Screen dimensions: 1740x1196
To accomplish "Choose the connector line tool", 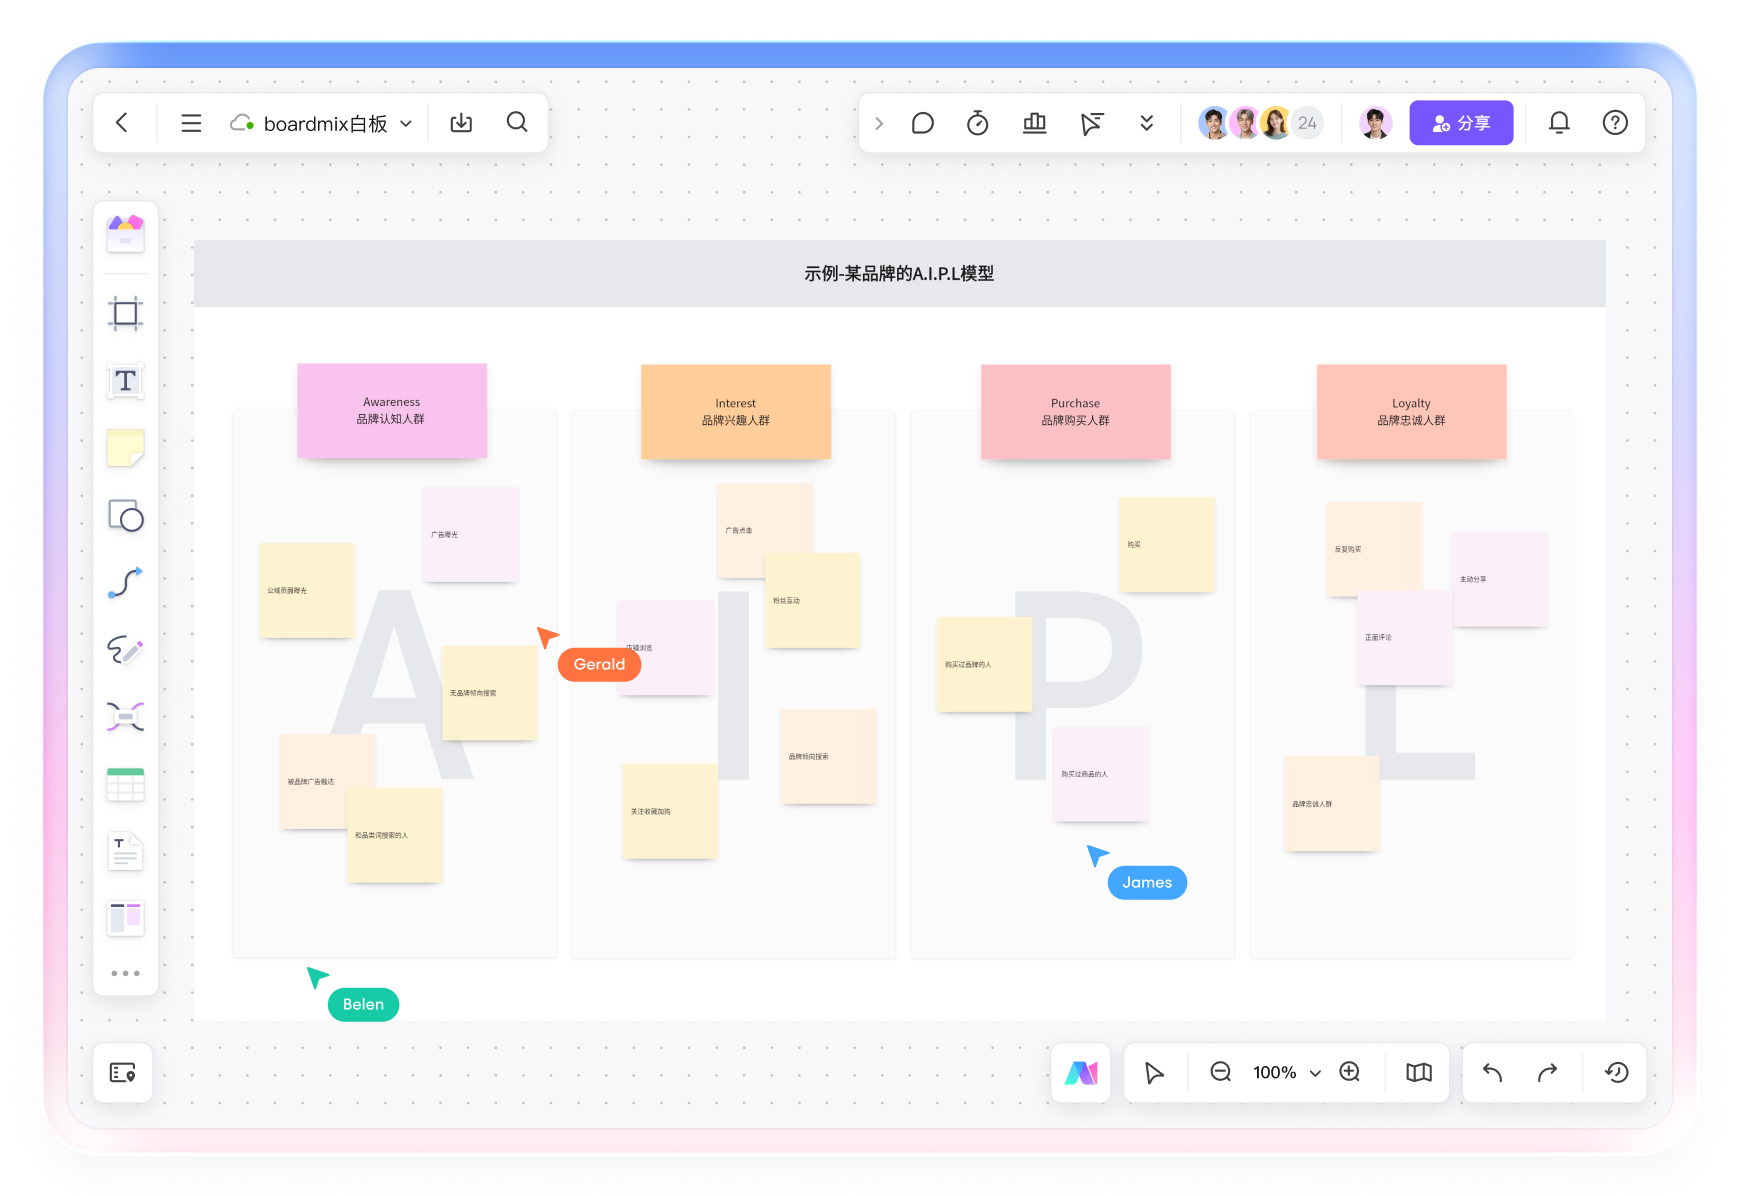I will (x=125, y=583).
